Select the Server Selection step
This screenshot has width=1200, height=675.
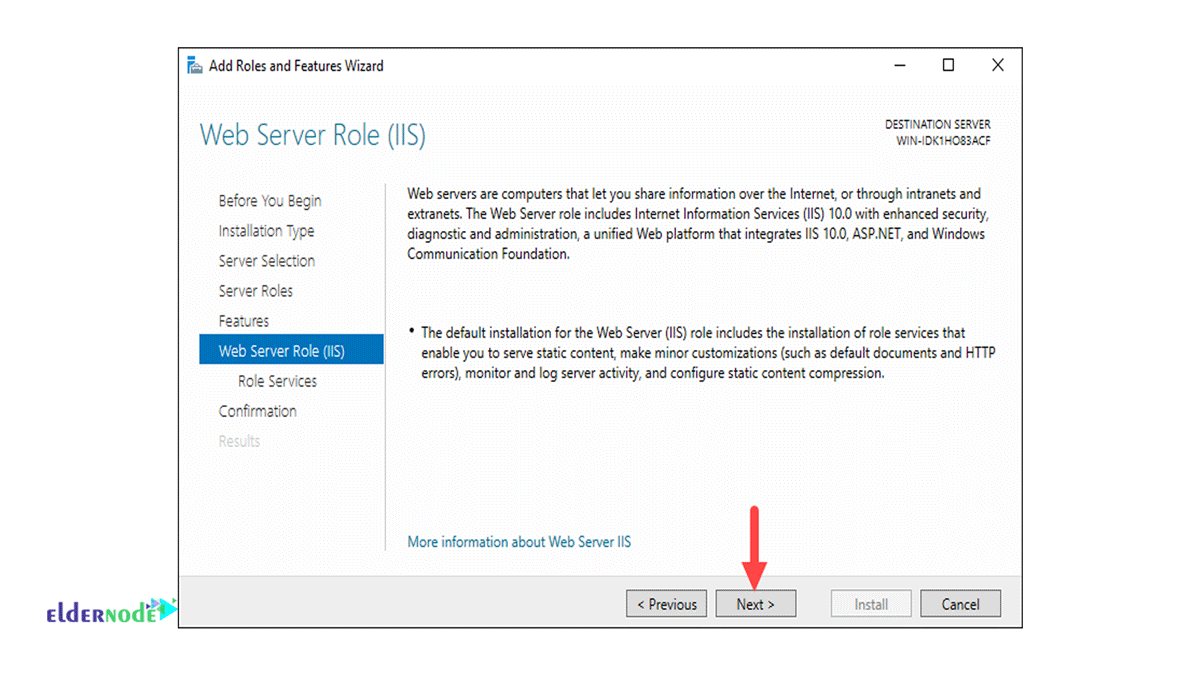(267, 260)
